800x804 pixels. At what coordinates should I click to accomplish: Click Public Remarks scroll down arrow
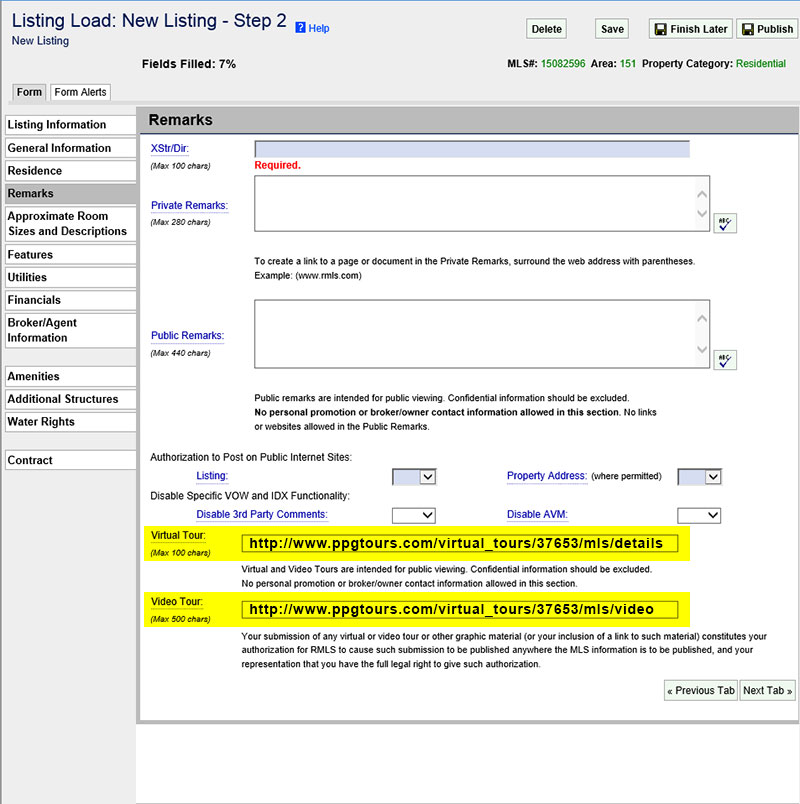703,349
